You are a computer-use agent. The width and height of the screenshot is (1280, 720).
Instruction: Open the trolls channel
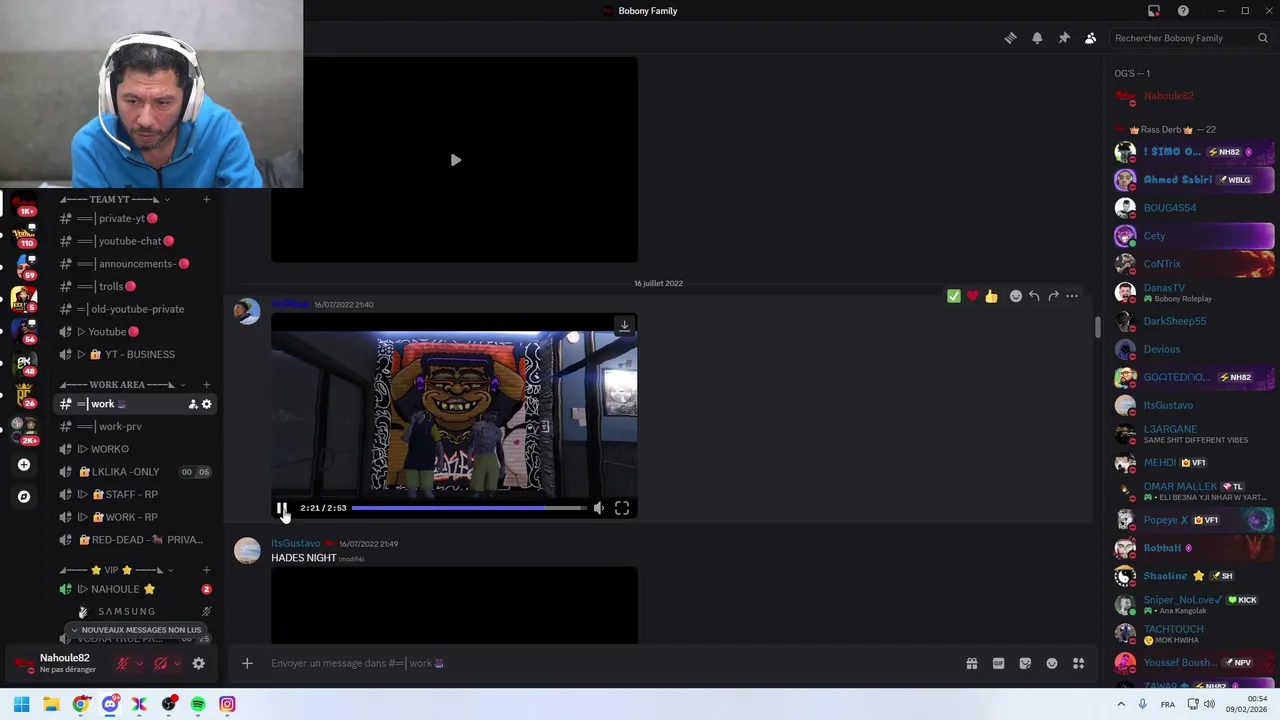click(134, 287)
